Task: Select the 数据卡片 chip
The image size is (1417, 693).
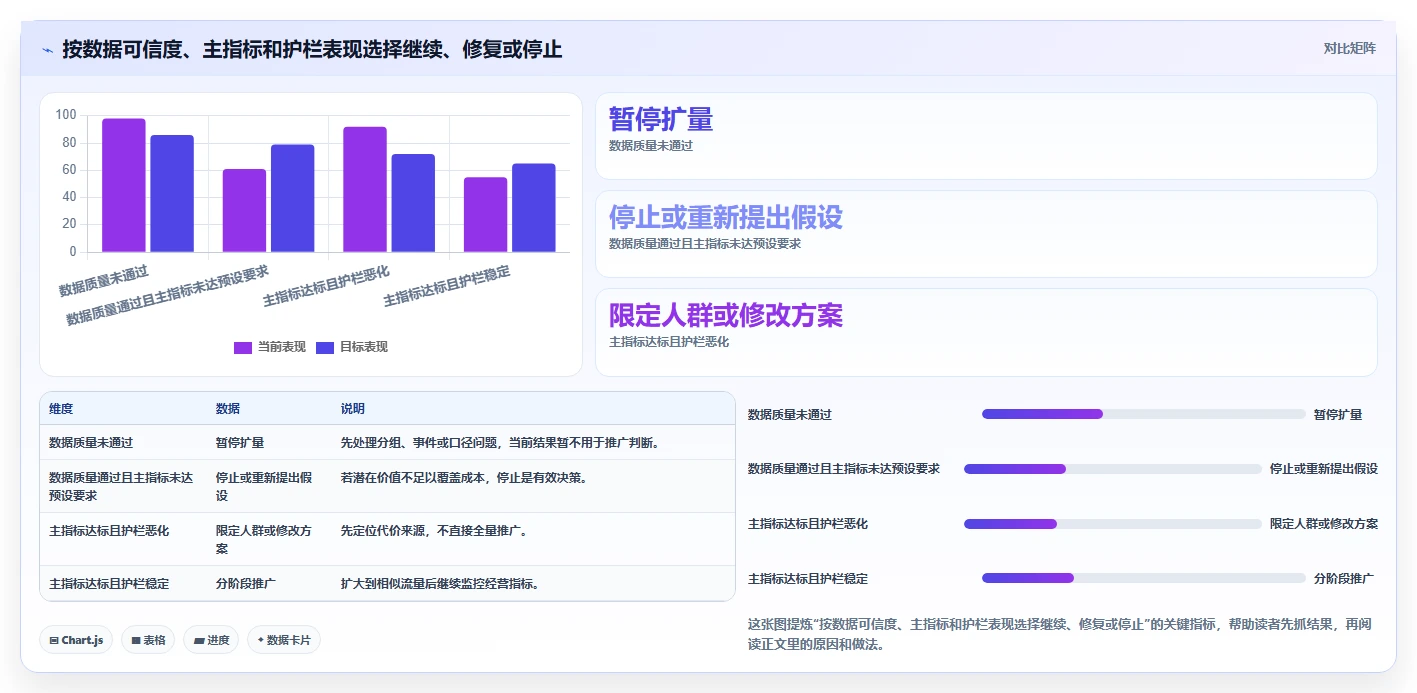Action: coord(284,640)
